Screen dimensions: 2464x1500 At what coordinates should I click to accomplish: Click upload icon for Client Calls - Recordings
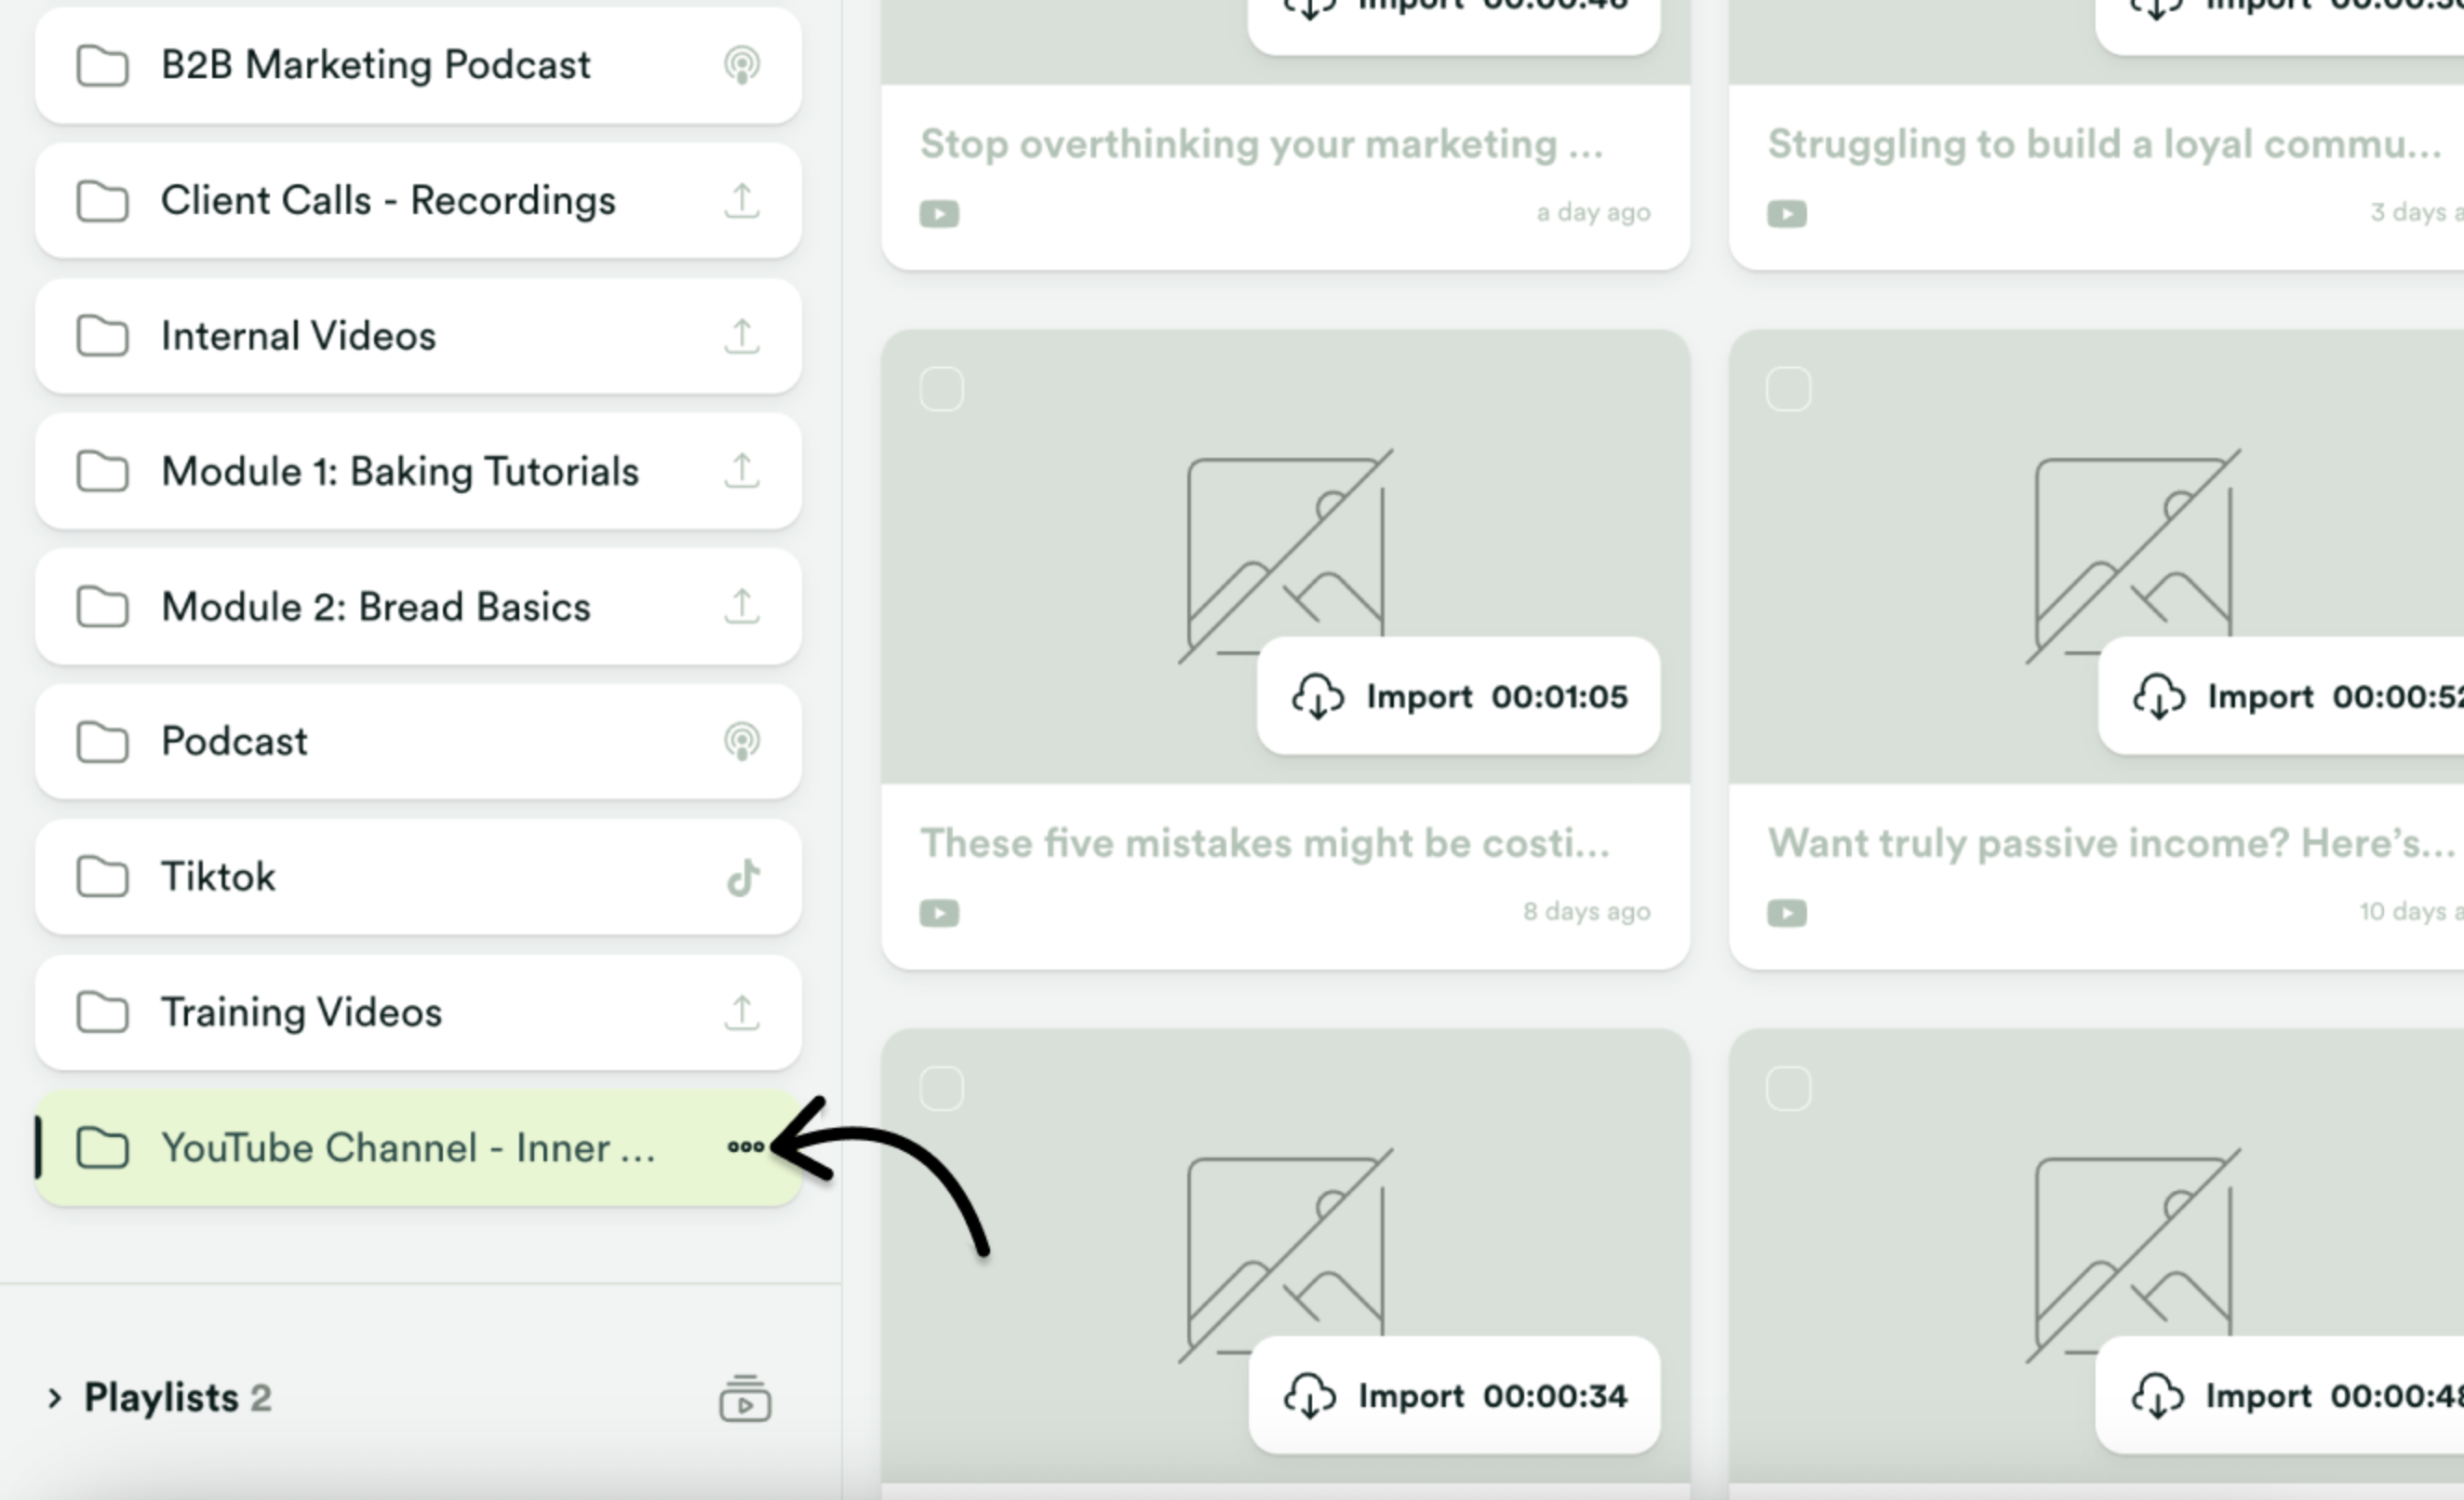coord(742,200)
